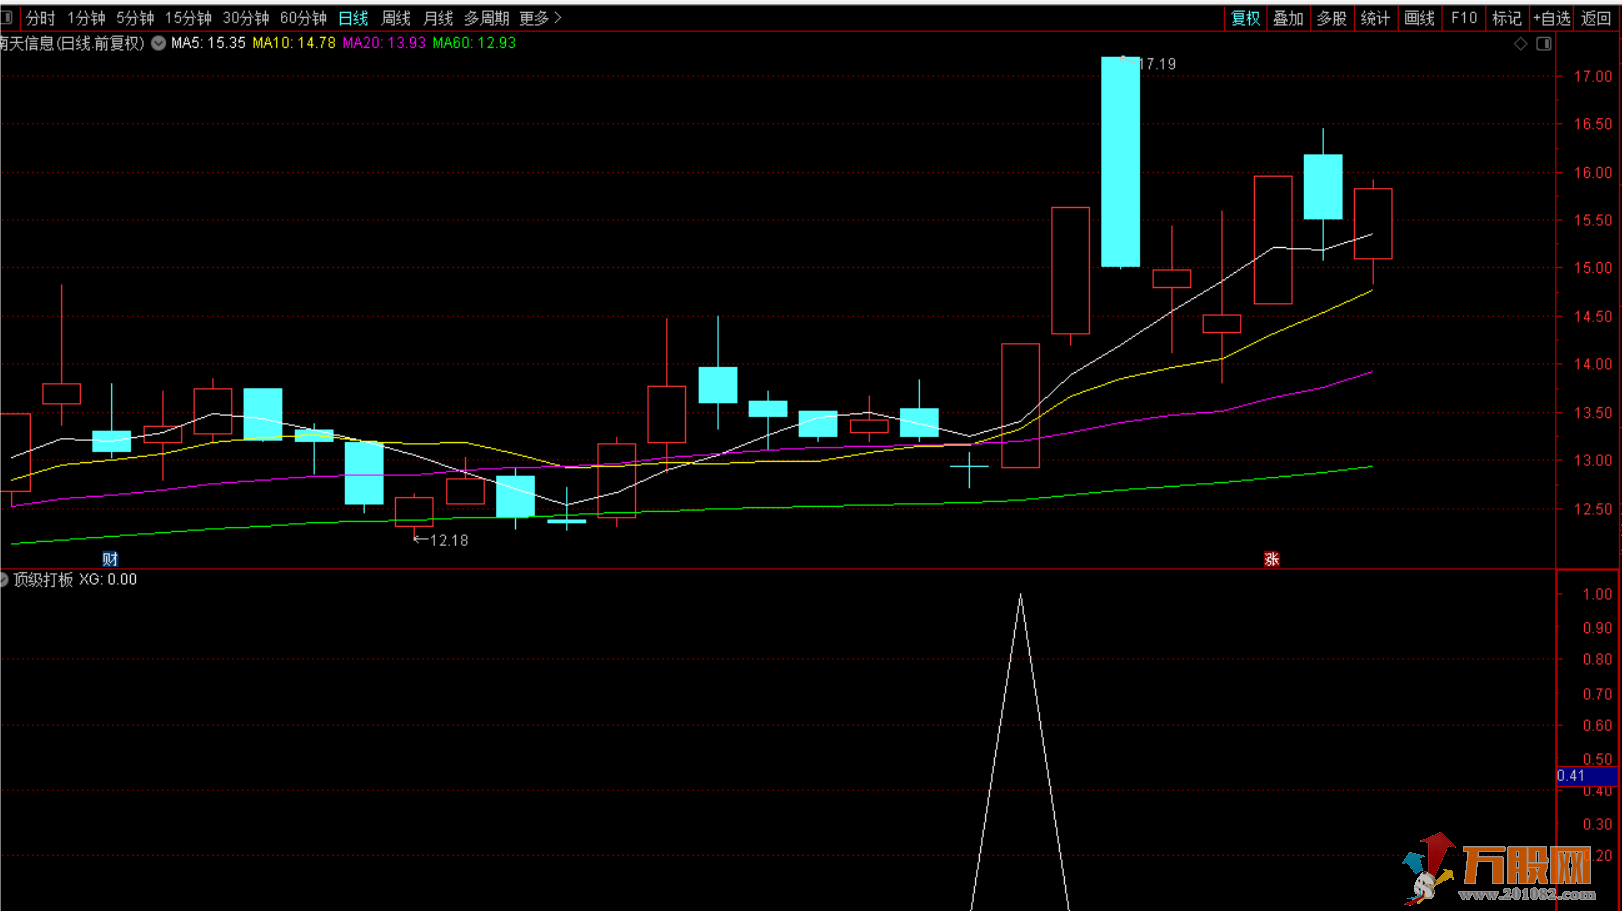This screenshot has height=911, width=1622.
Task: Open the 画线 drawing tools
Action: (x=1419, y=18)
